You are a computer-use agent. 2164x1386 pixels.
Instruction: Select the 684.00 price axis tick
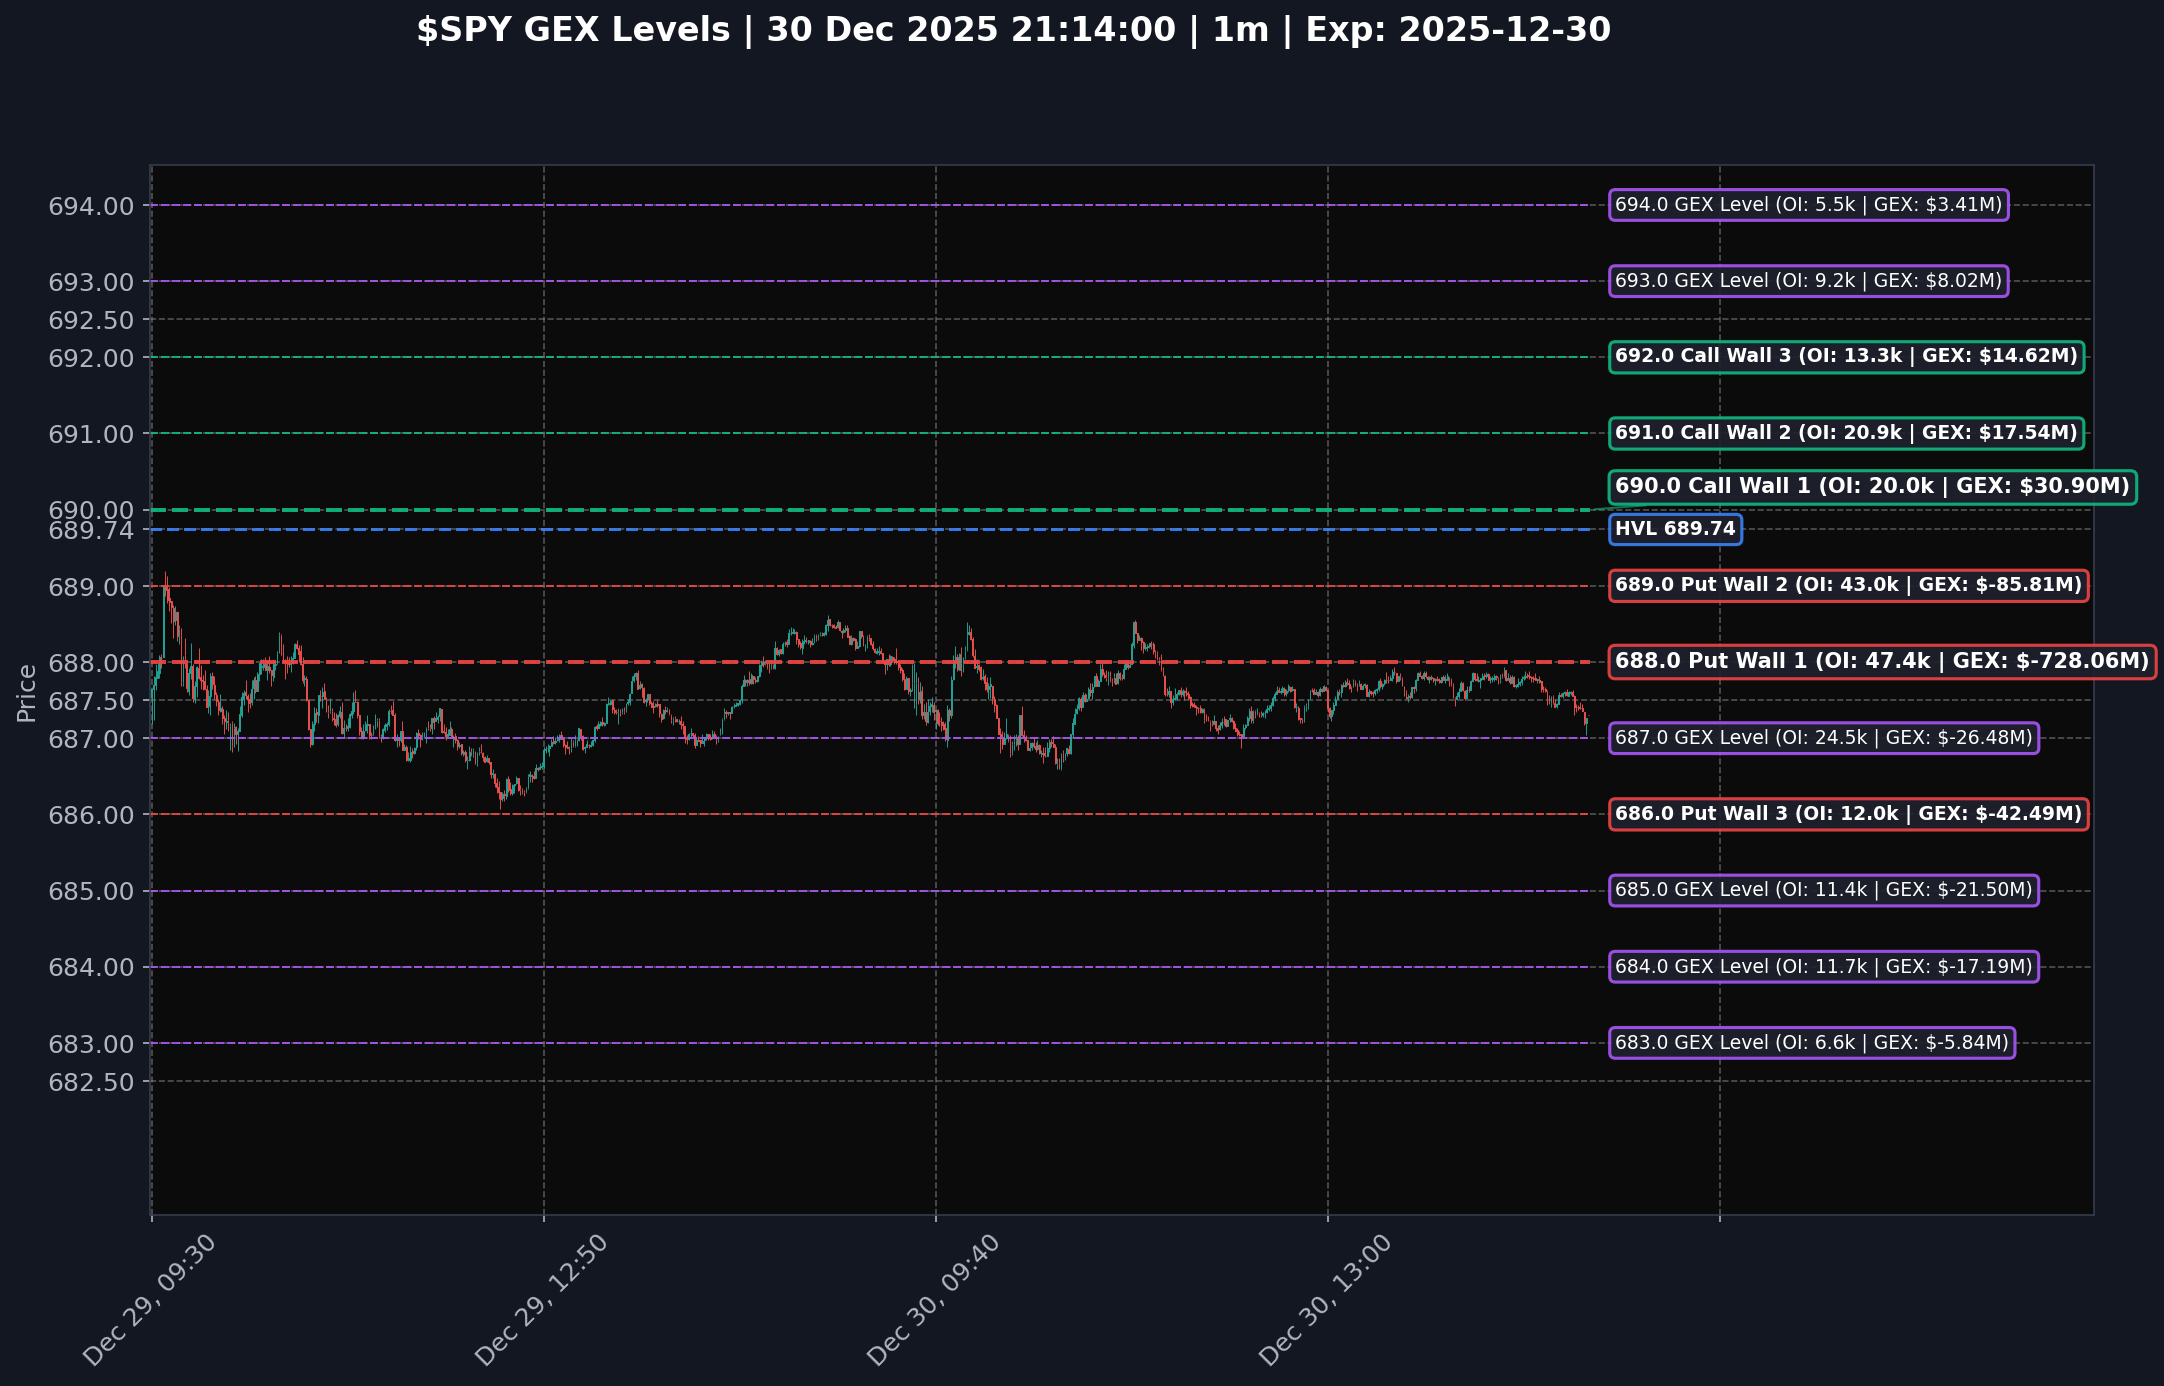pyautogui.click(x=91, y=968)
